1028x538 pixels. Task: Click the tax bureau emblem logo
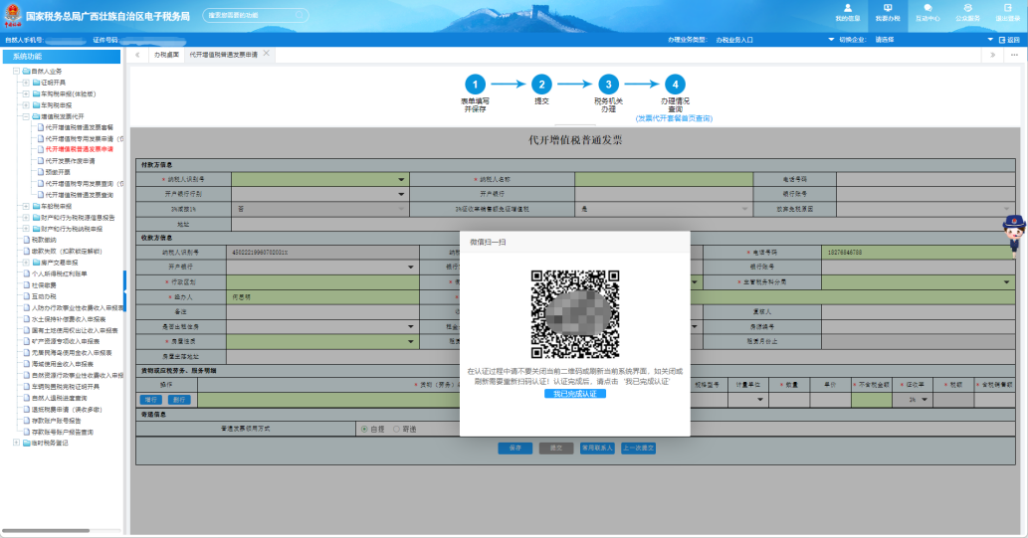(x=12, y=16)
